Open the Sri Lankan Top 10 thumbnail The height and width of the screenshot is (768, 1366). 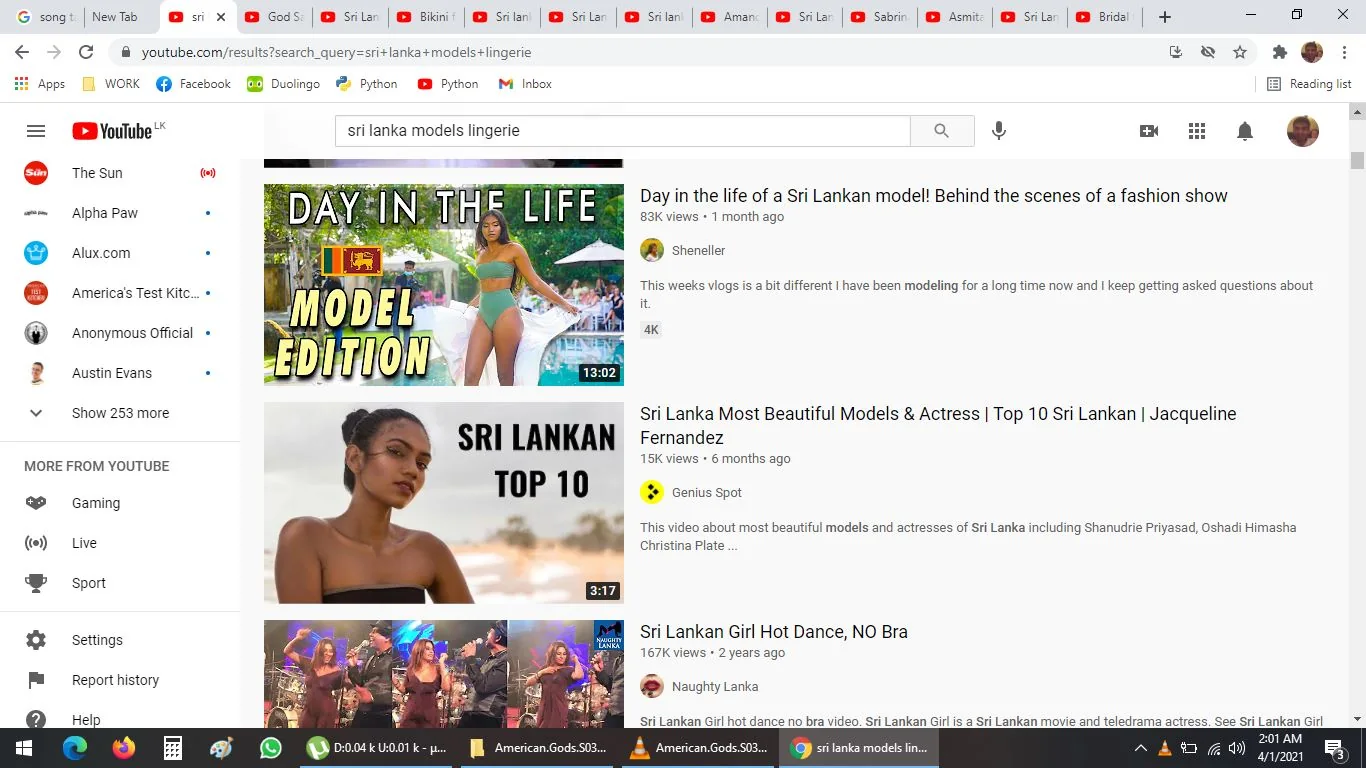(444, 503)
